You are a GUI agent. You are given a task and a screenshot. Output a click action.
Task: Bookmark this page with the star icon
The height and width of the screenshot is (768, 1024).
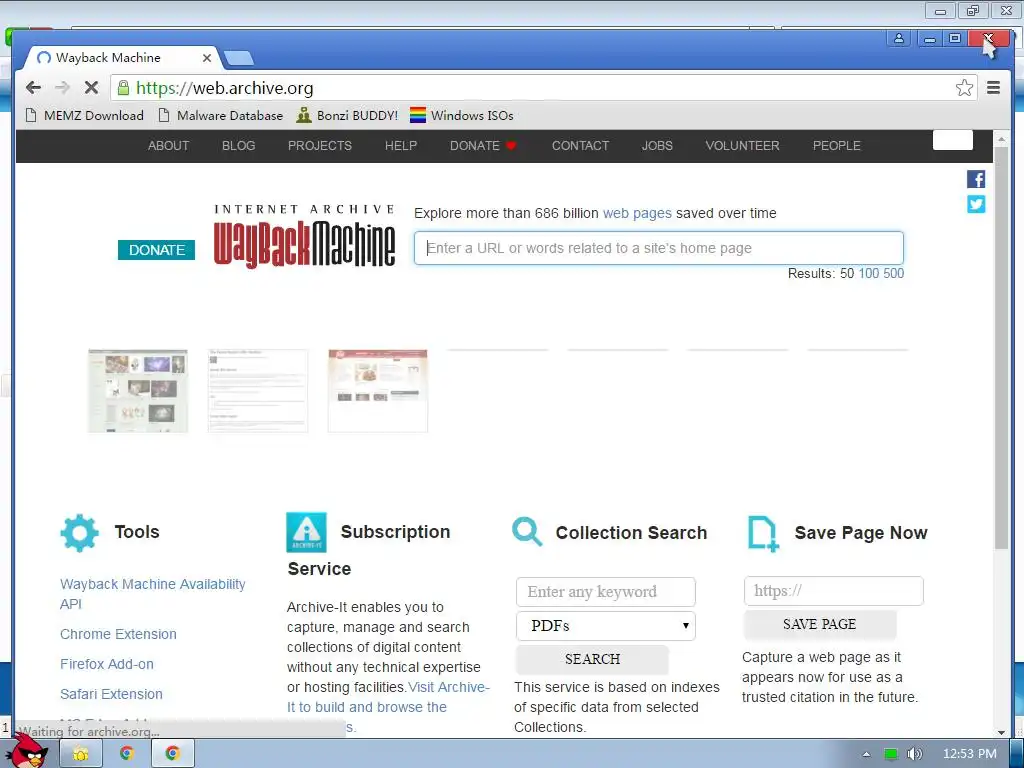tap(964, 88)
